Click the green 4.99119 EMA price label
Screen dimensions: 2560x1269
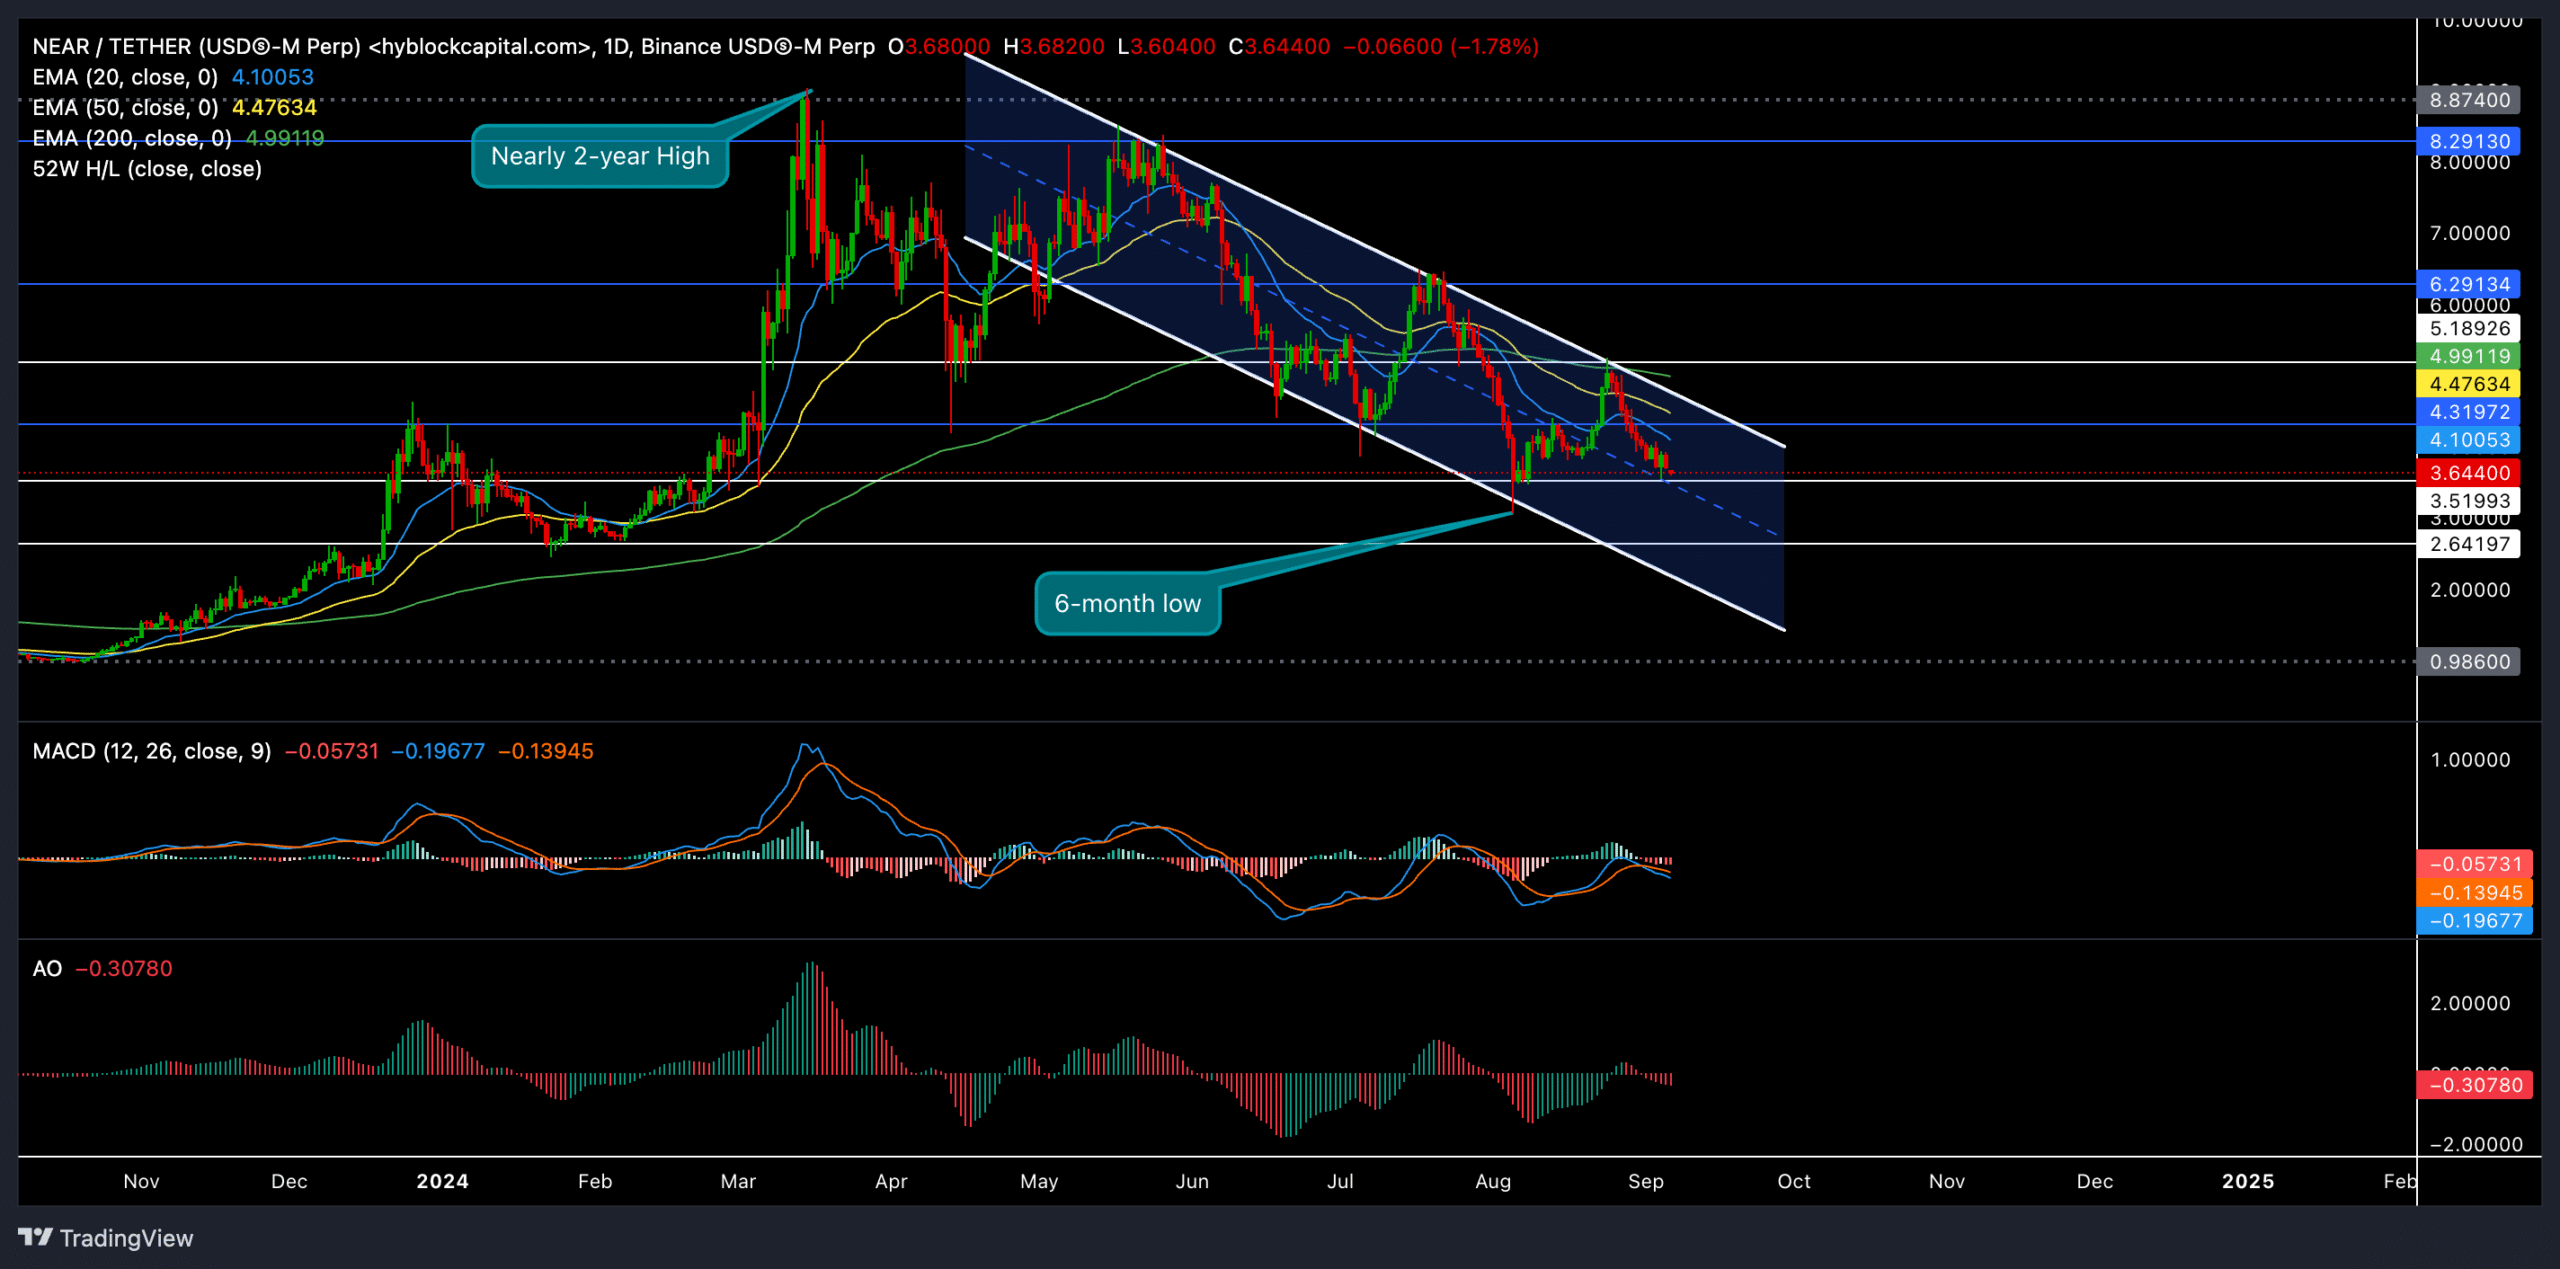[x=2469, y=356]
